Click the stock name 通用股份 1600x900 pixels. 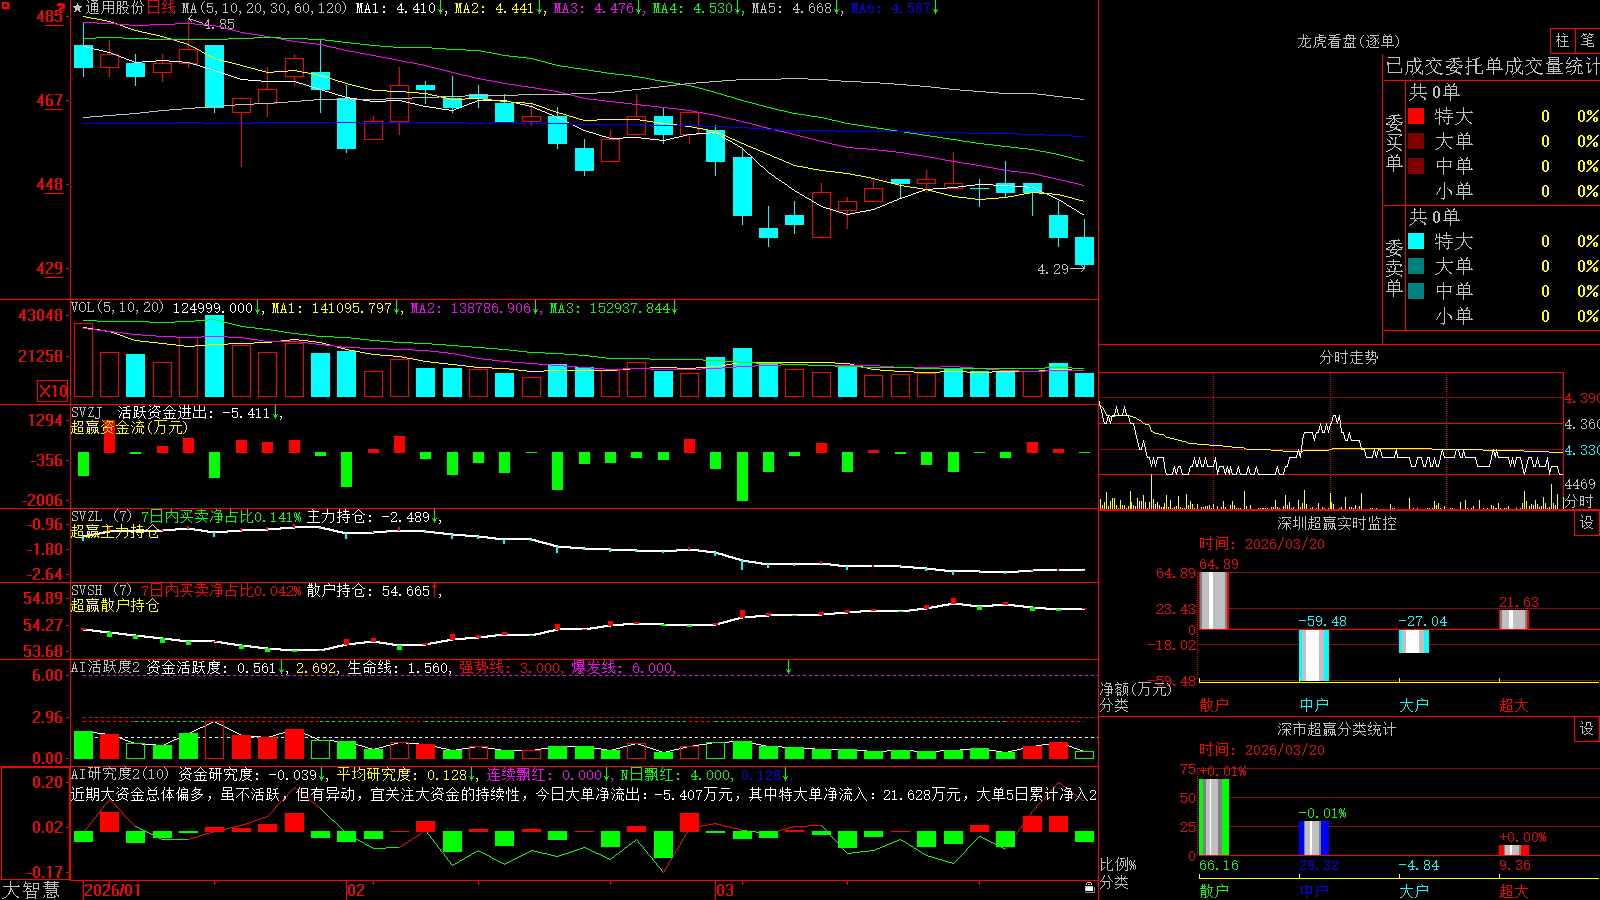pyautogui.click(x=115, y=8)
